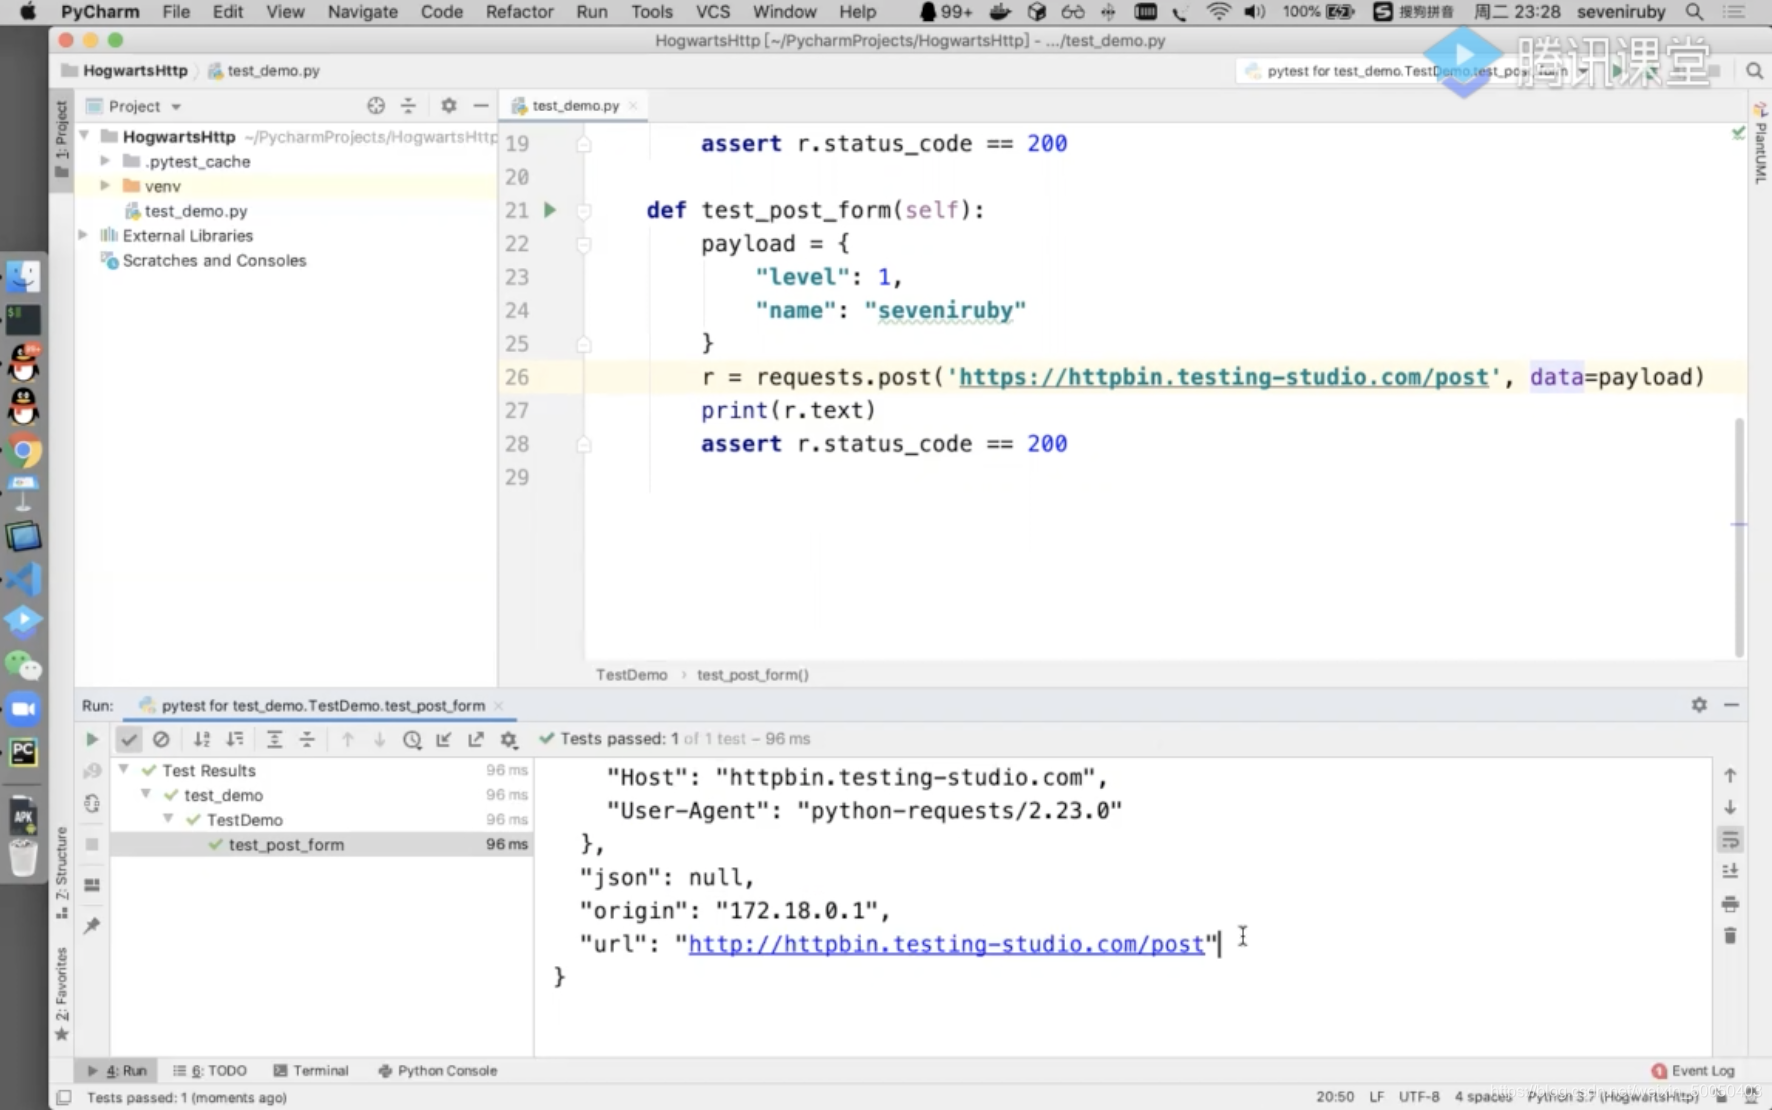
Task: Follow the httpbin post URL in console
Action: click(946, 944)
